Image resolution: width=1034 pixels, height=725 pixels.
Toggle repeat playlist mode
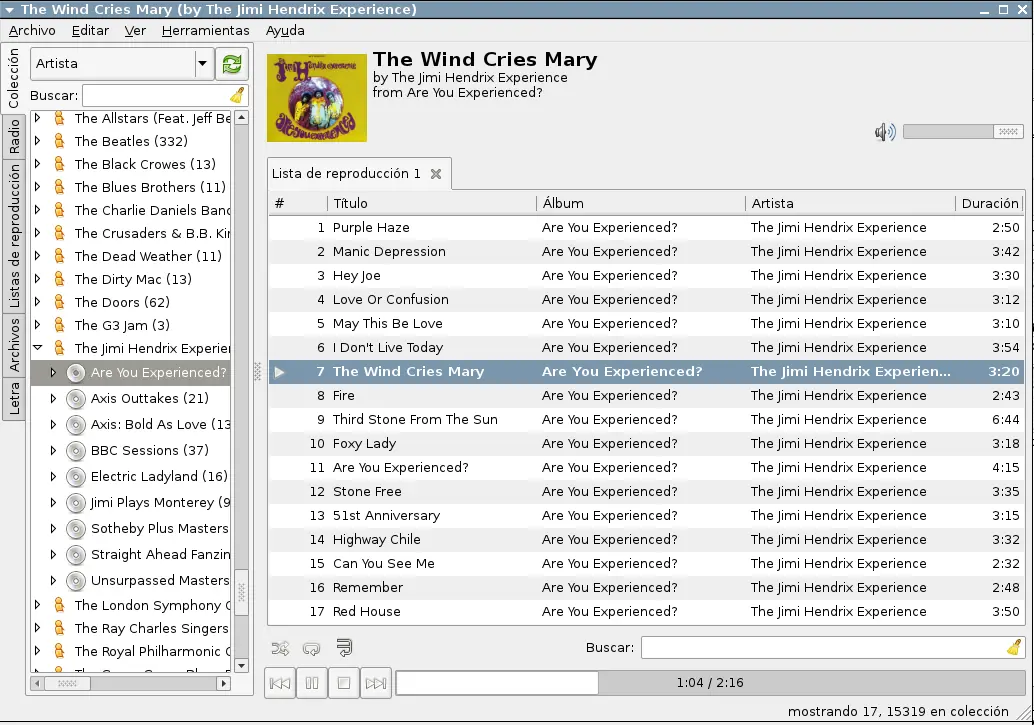tap(311, 648)
